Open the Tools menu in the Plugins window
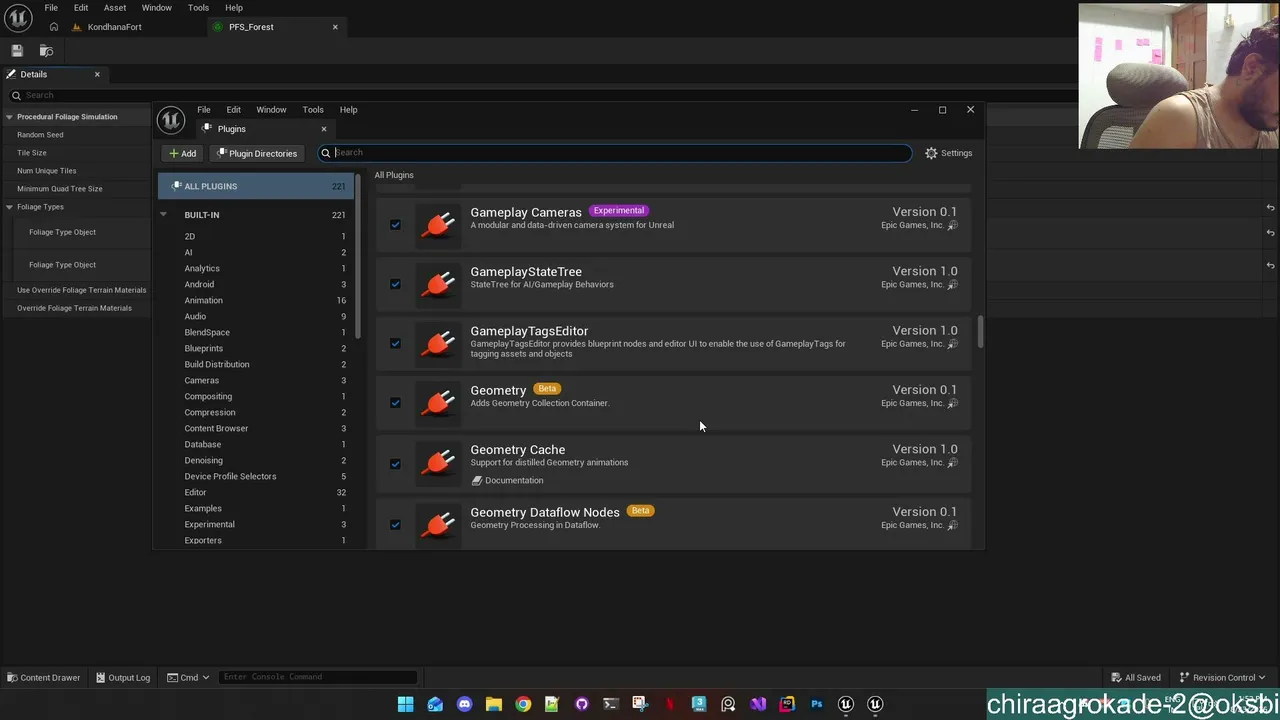This screenshot has width=1280, height=720. click(x=313, y=110)
